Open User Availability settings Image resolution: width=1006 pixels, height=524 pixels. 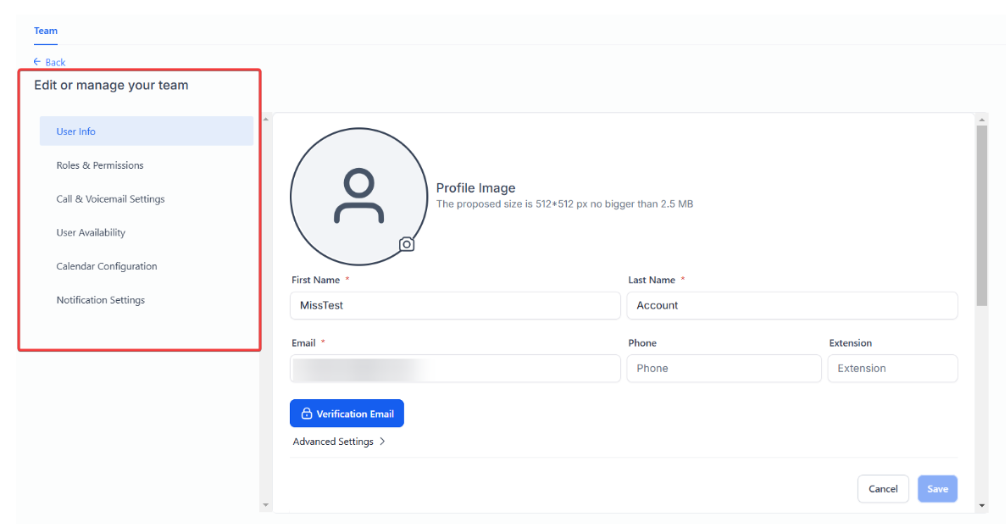[91, 233]
